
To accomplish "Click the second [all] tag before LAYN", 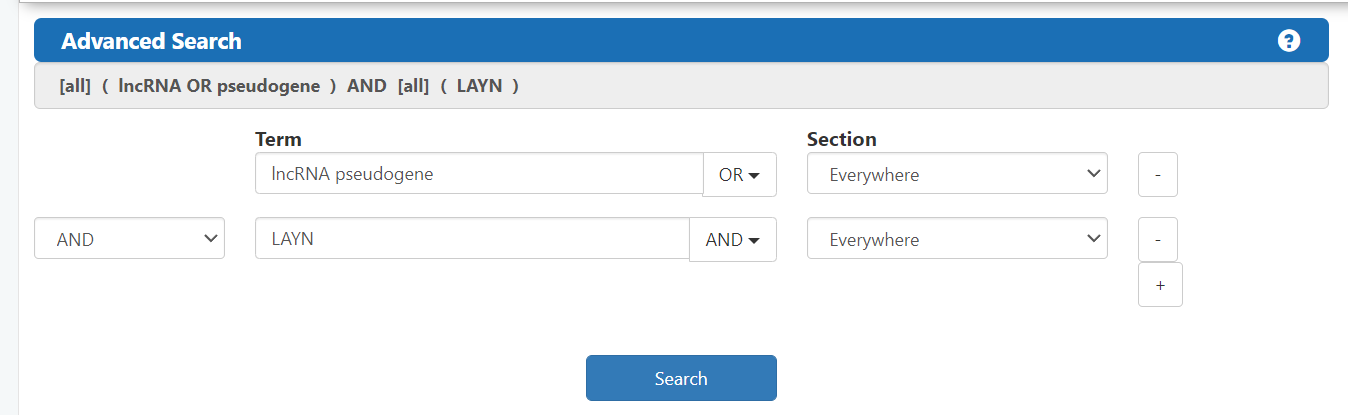I will [413, 86].
